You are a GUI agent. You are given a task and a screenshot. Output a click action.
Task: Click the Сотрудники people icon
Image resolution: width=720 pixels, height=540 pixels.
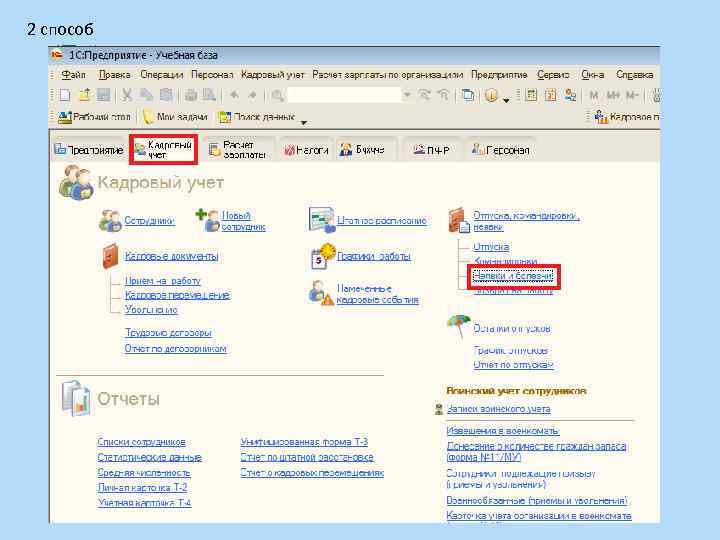(110, 221)
